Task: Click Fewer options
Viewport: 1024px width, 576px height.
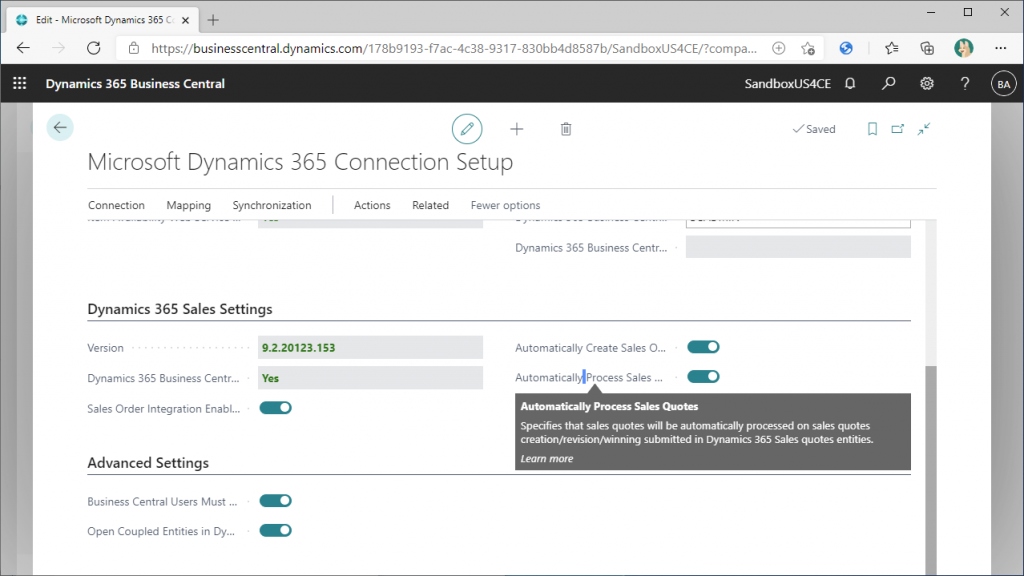Action: point(505,205)
